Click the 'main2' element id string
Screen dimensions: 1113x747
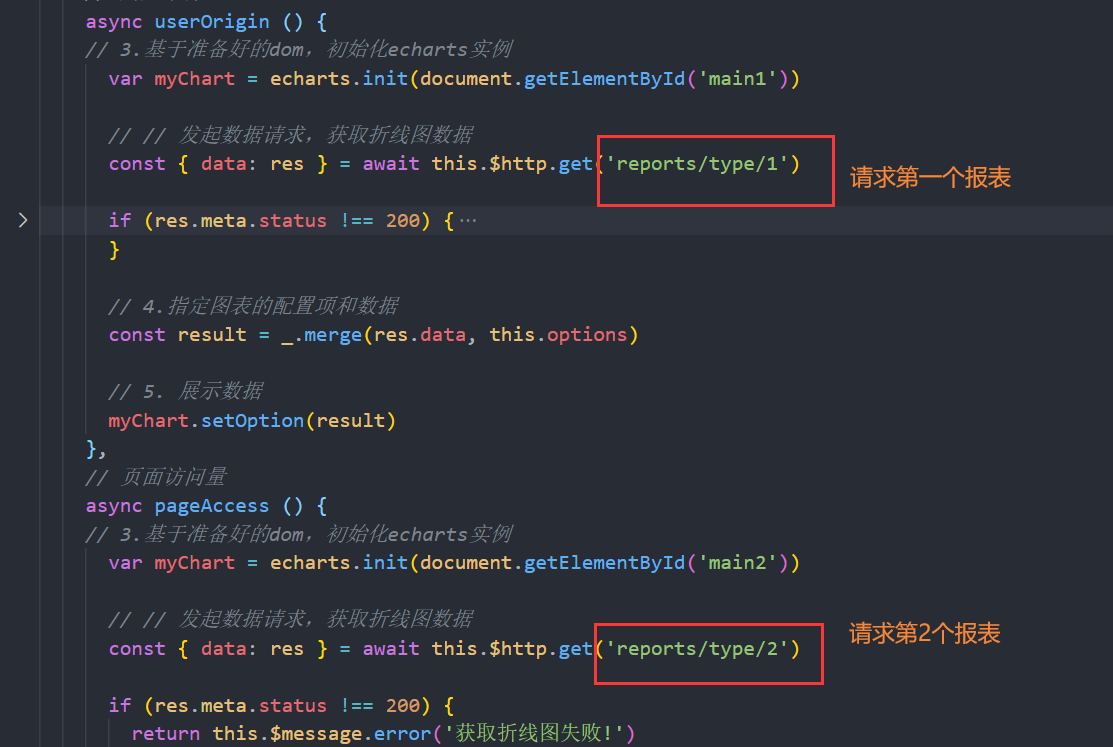tap(738, 563)
